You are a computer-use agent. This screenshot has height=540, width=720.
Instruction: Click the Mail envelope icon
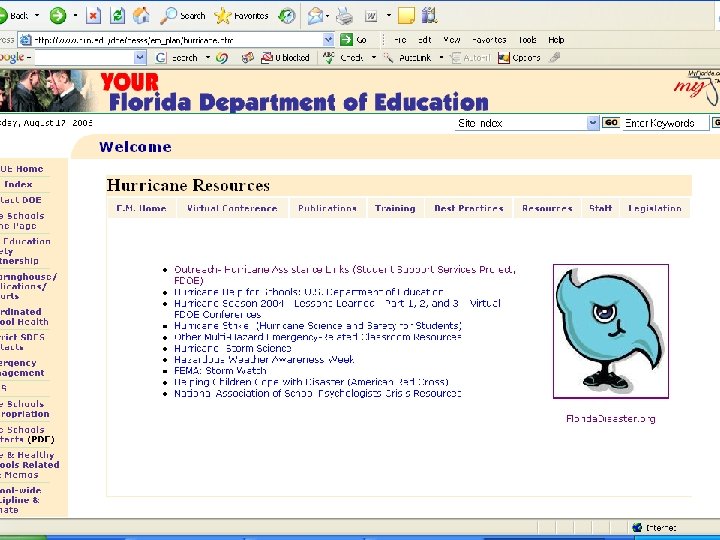[x=315, y=16]
